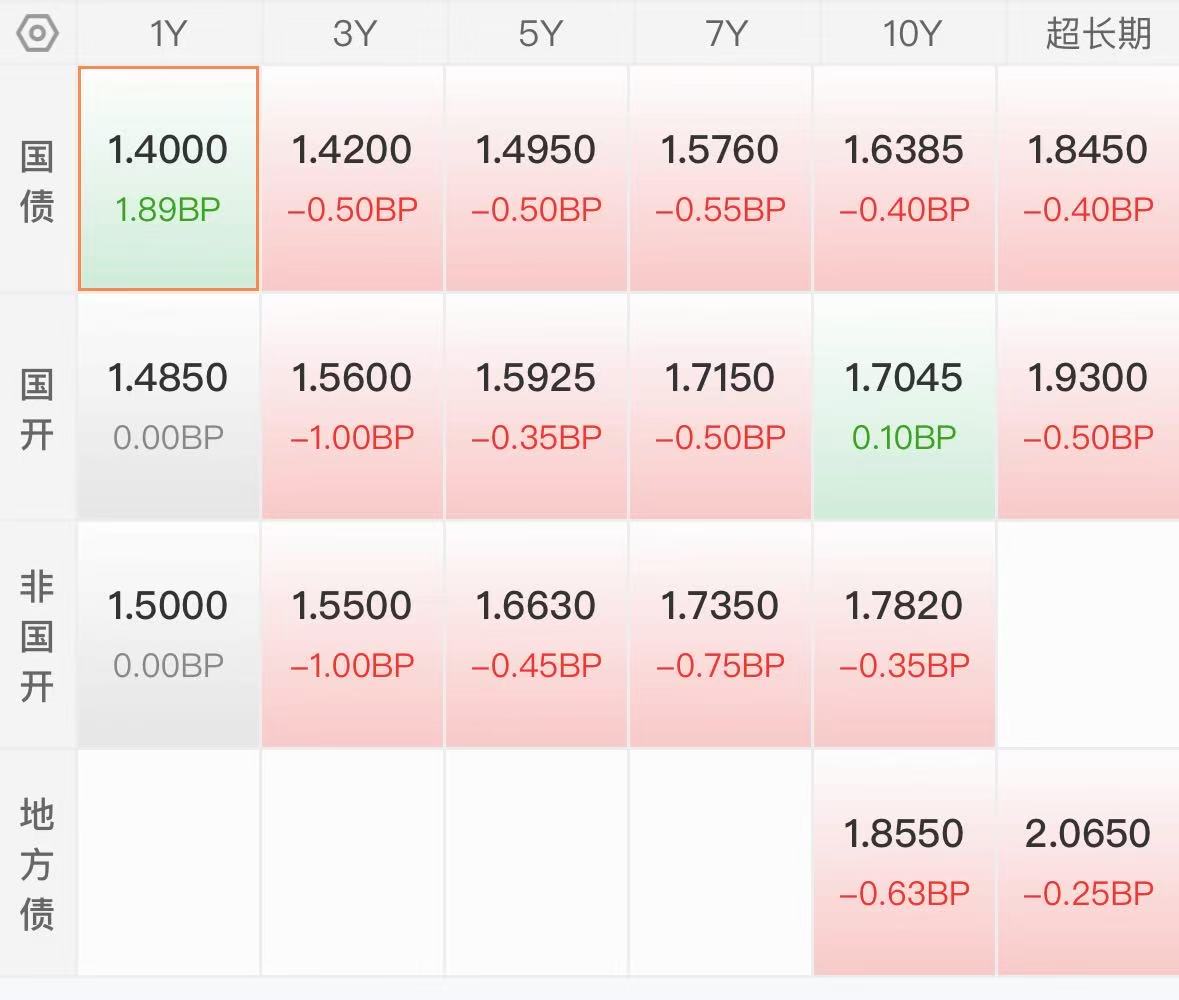Viewport: 1179px width, 1000px height.
Task: Select the 3Y column header
Action: click(354, 34)
